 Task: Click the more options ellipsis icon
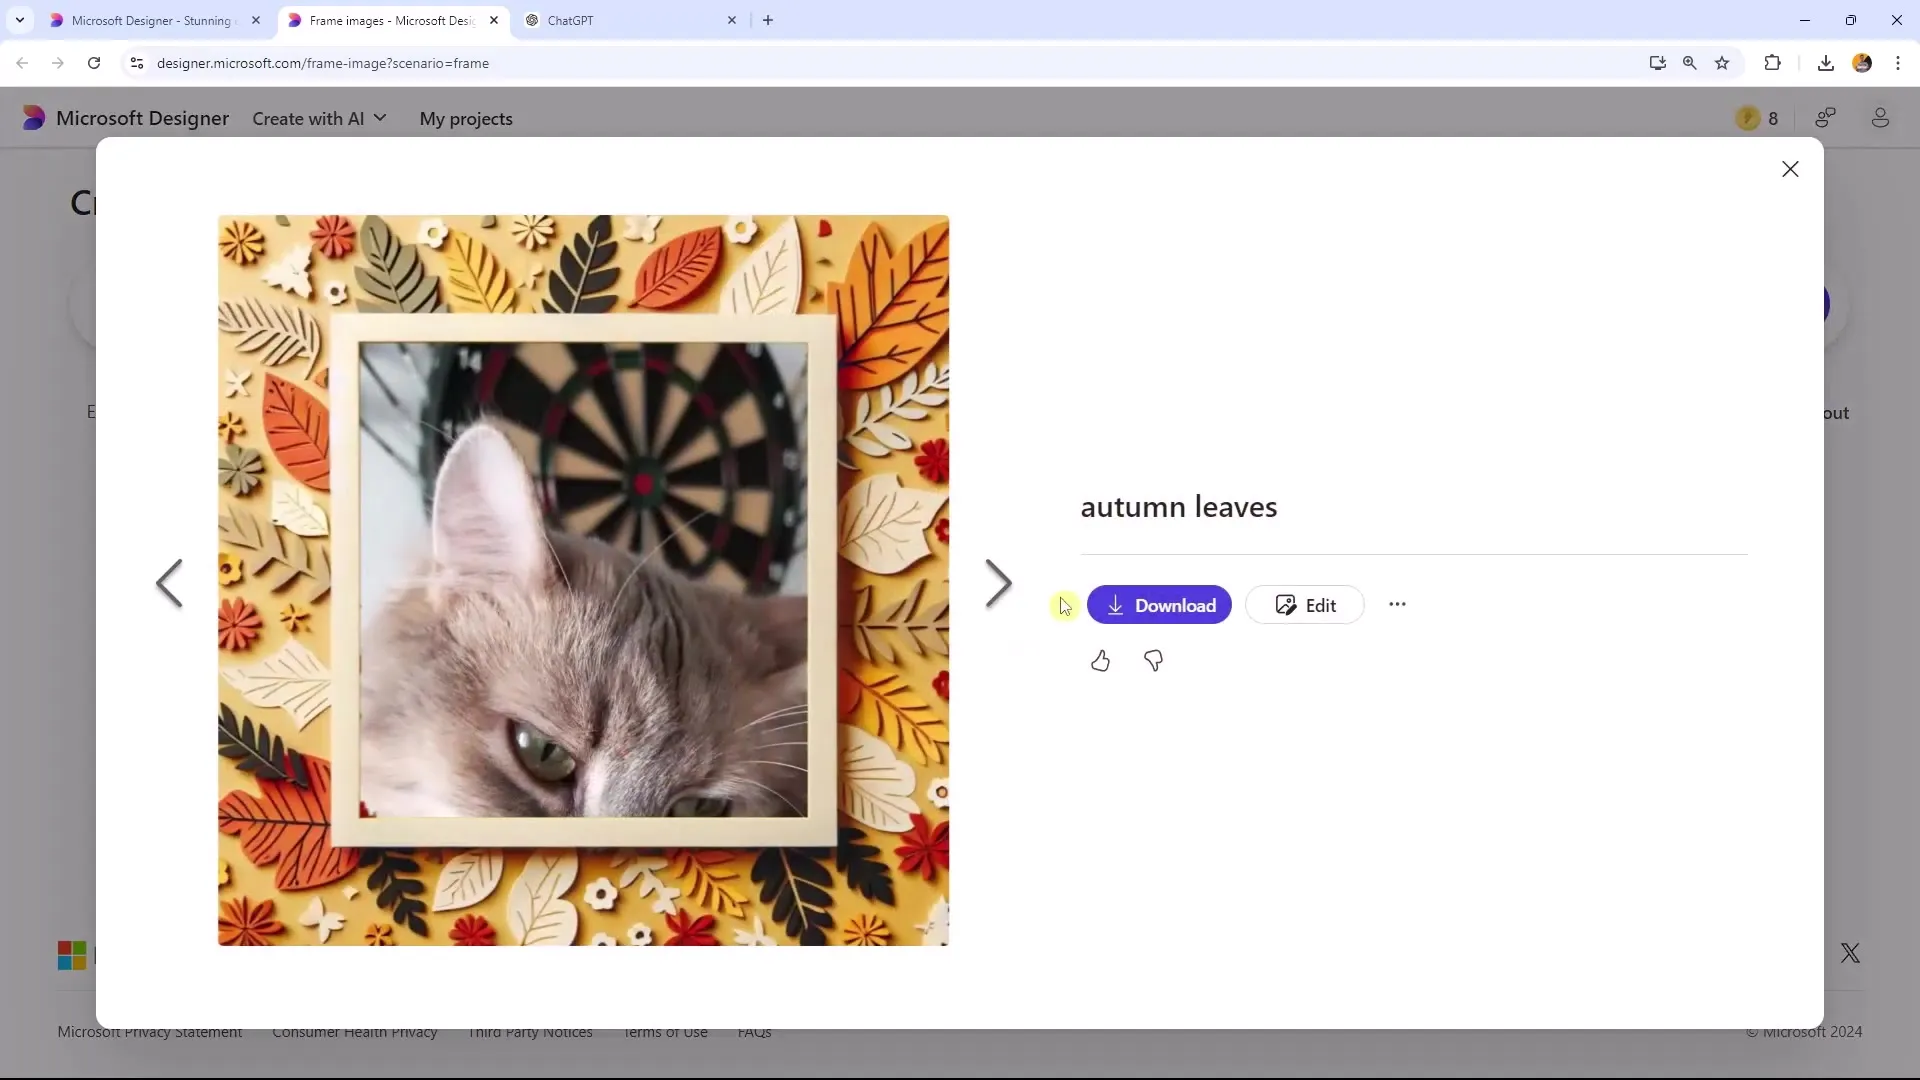[1398, 604]
